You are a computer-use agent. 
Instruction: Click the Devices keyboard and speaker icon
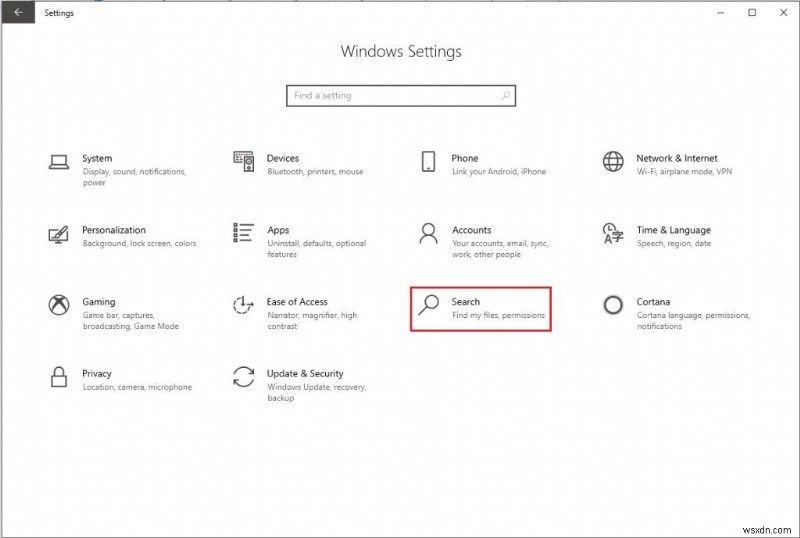[x=244, y=161]
